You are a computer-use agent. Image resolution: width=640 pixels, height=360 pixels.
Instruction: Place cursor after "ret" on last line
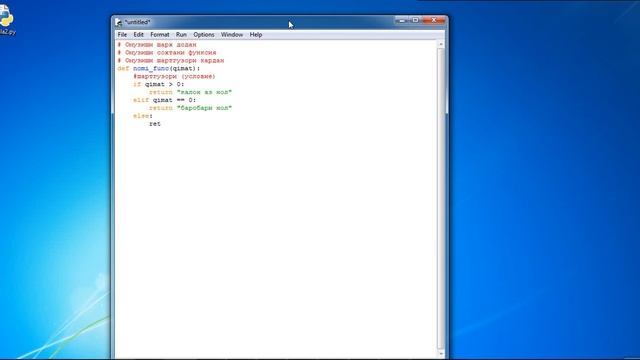(161, 124)
